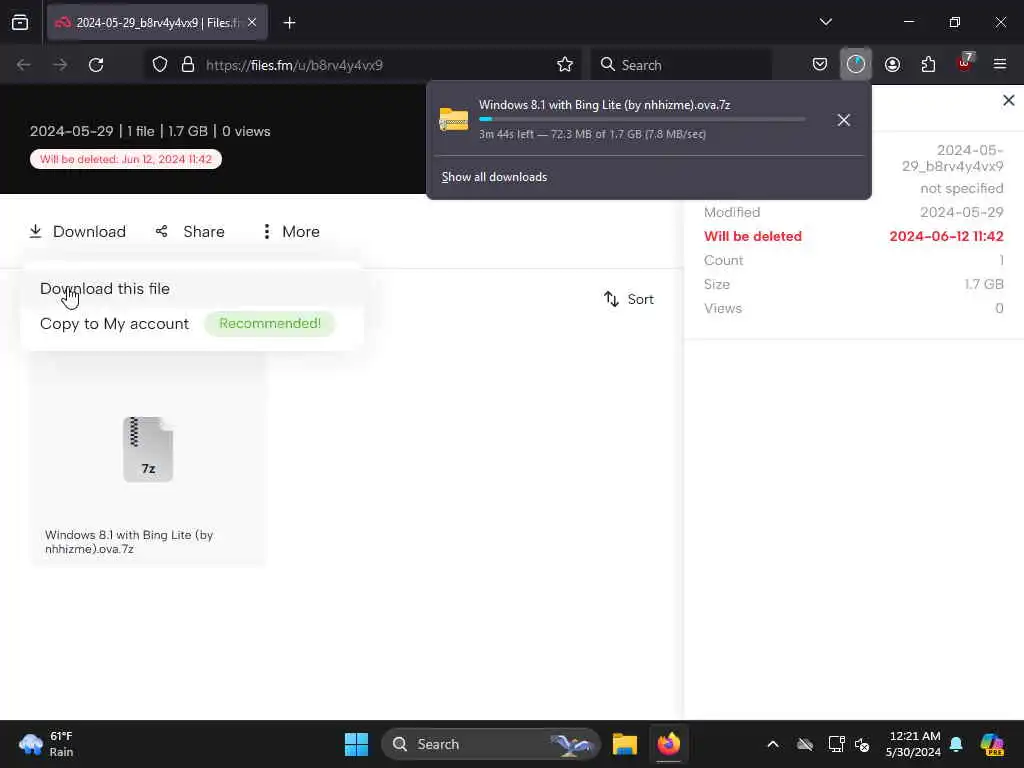Image resolution: width=1024 pixels, height=768 pixels.
Task: Click the Size 1.7 GB value
Action: click(x=984, y=284)
